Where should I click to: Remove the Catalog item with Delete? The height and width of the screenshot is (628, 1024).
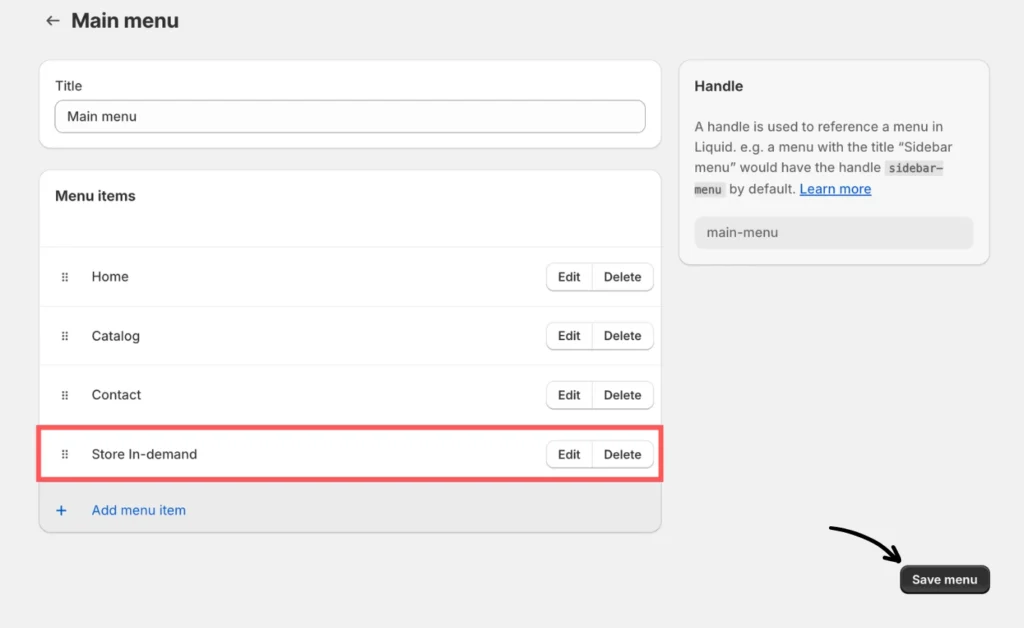tap(622, 336)
